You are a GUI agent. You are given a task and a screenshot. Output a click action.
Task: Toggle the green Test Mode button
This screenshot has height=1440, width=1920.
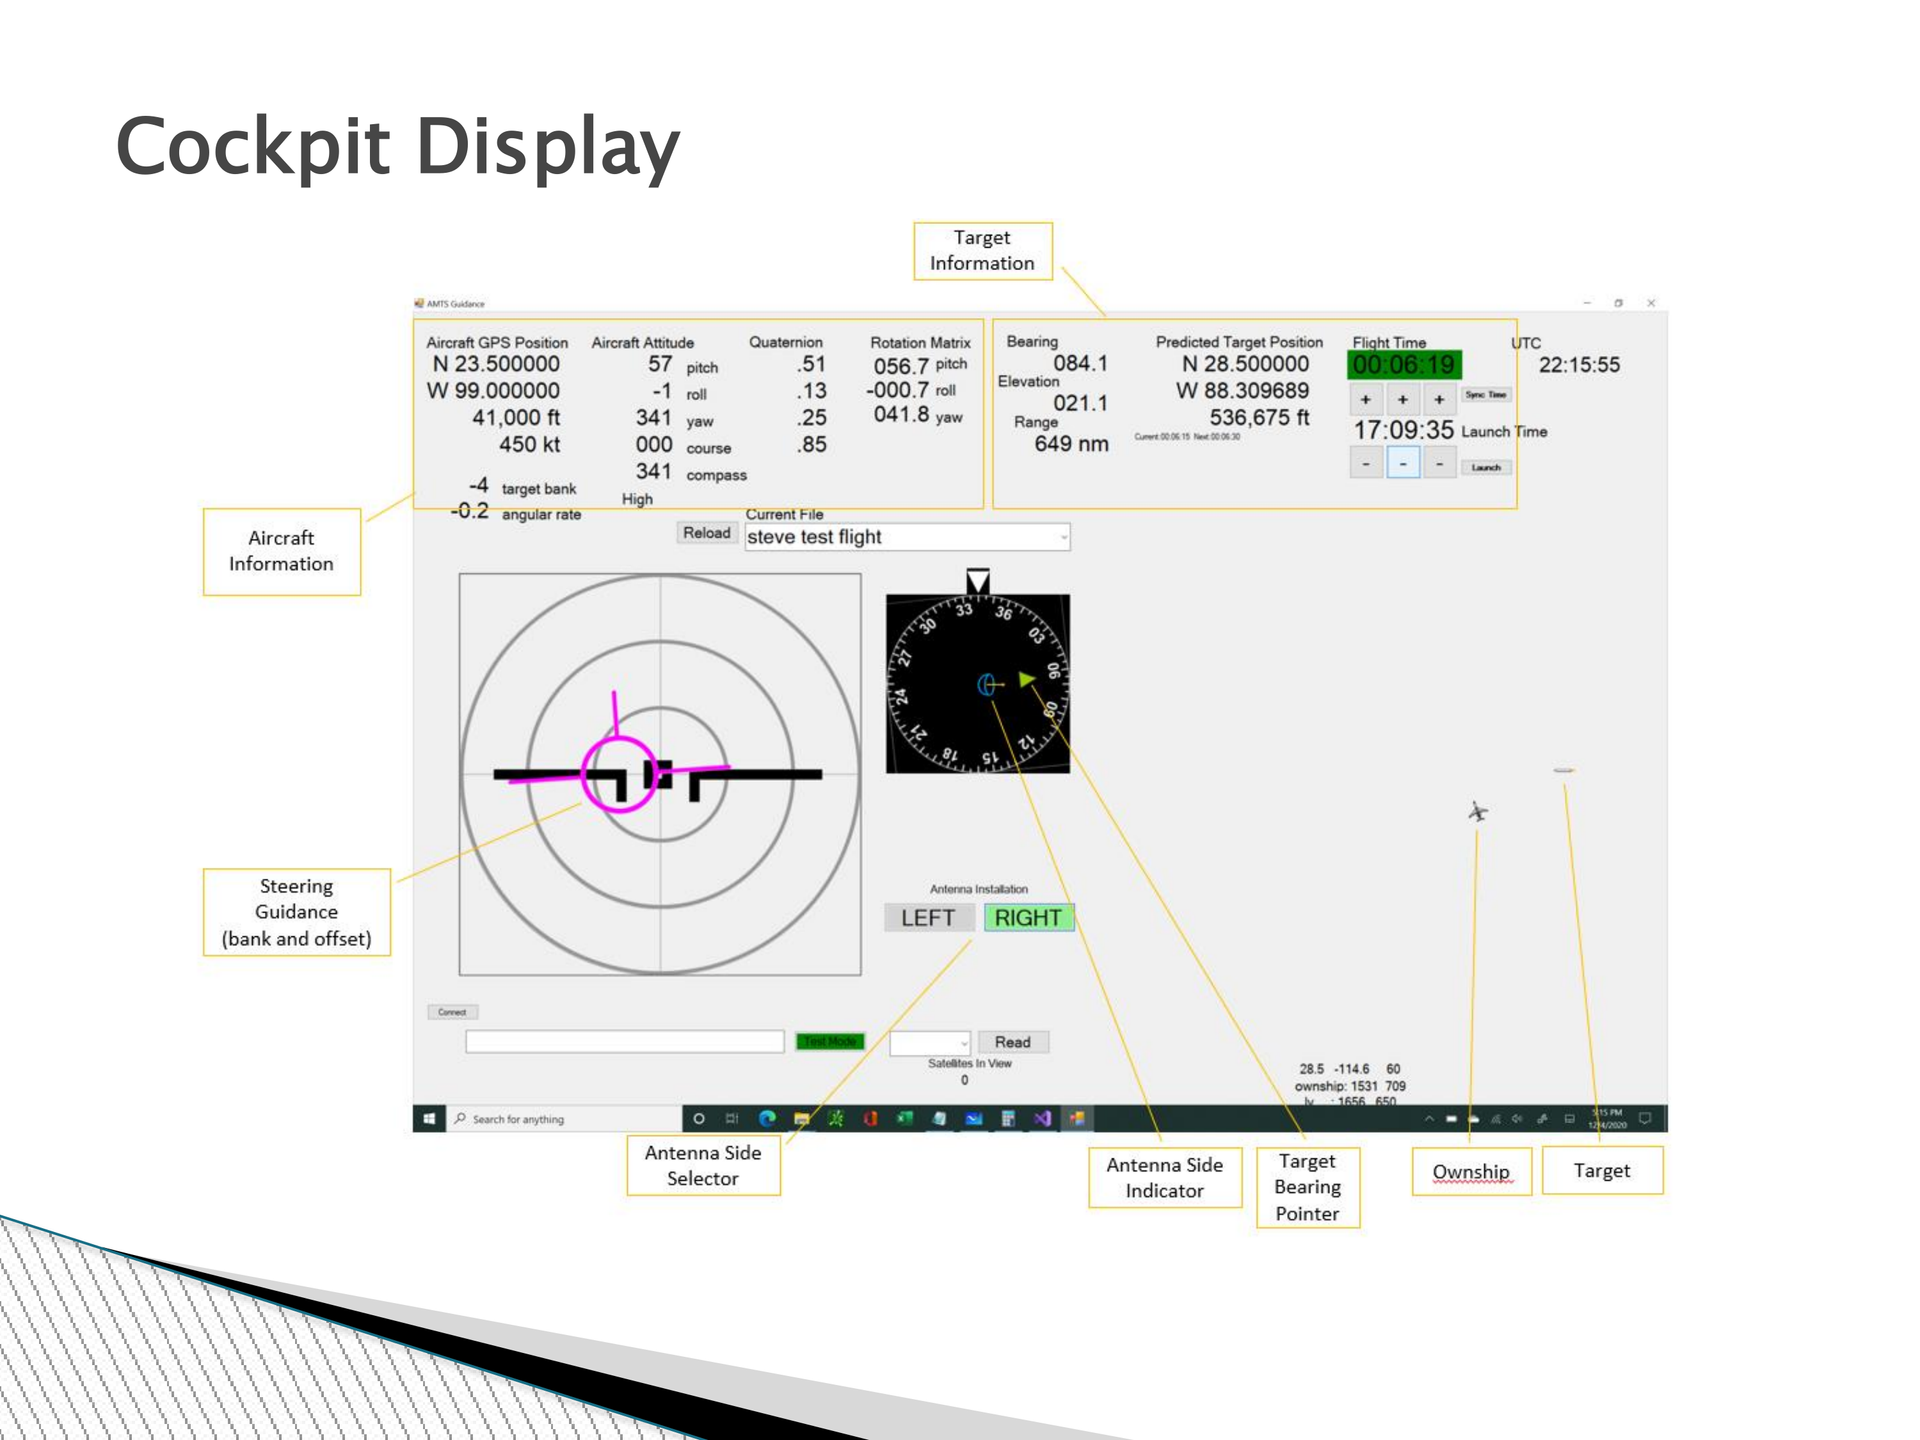829,1042
